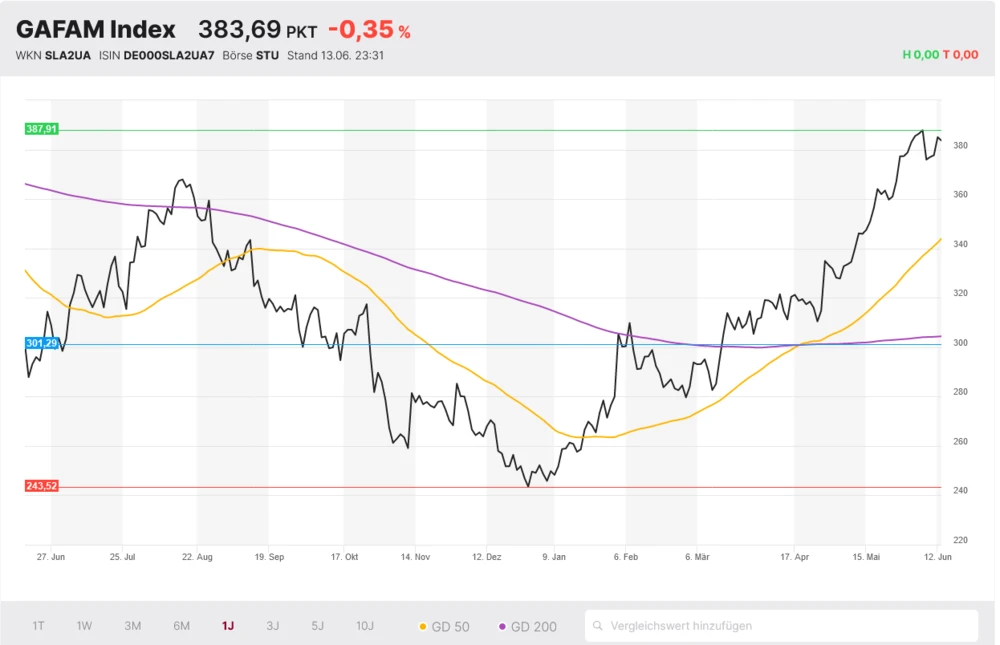Select the 6M chart range
Screen dimensions: 1000x645
coord(181,626)
